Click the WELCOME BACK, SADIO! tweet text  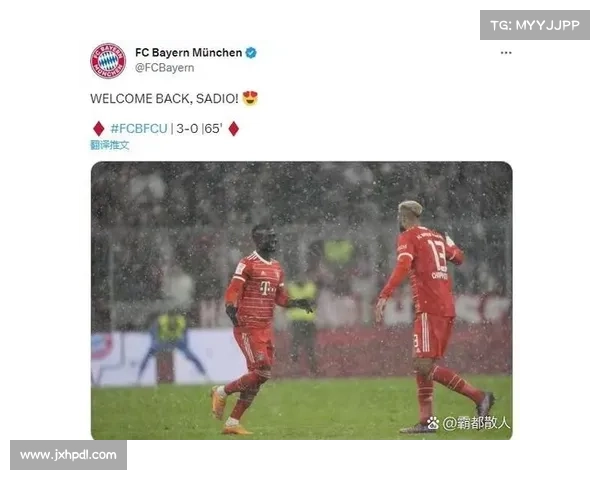[x=165, y=99]
